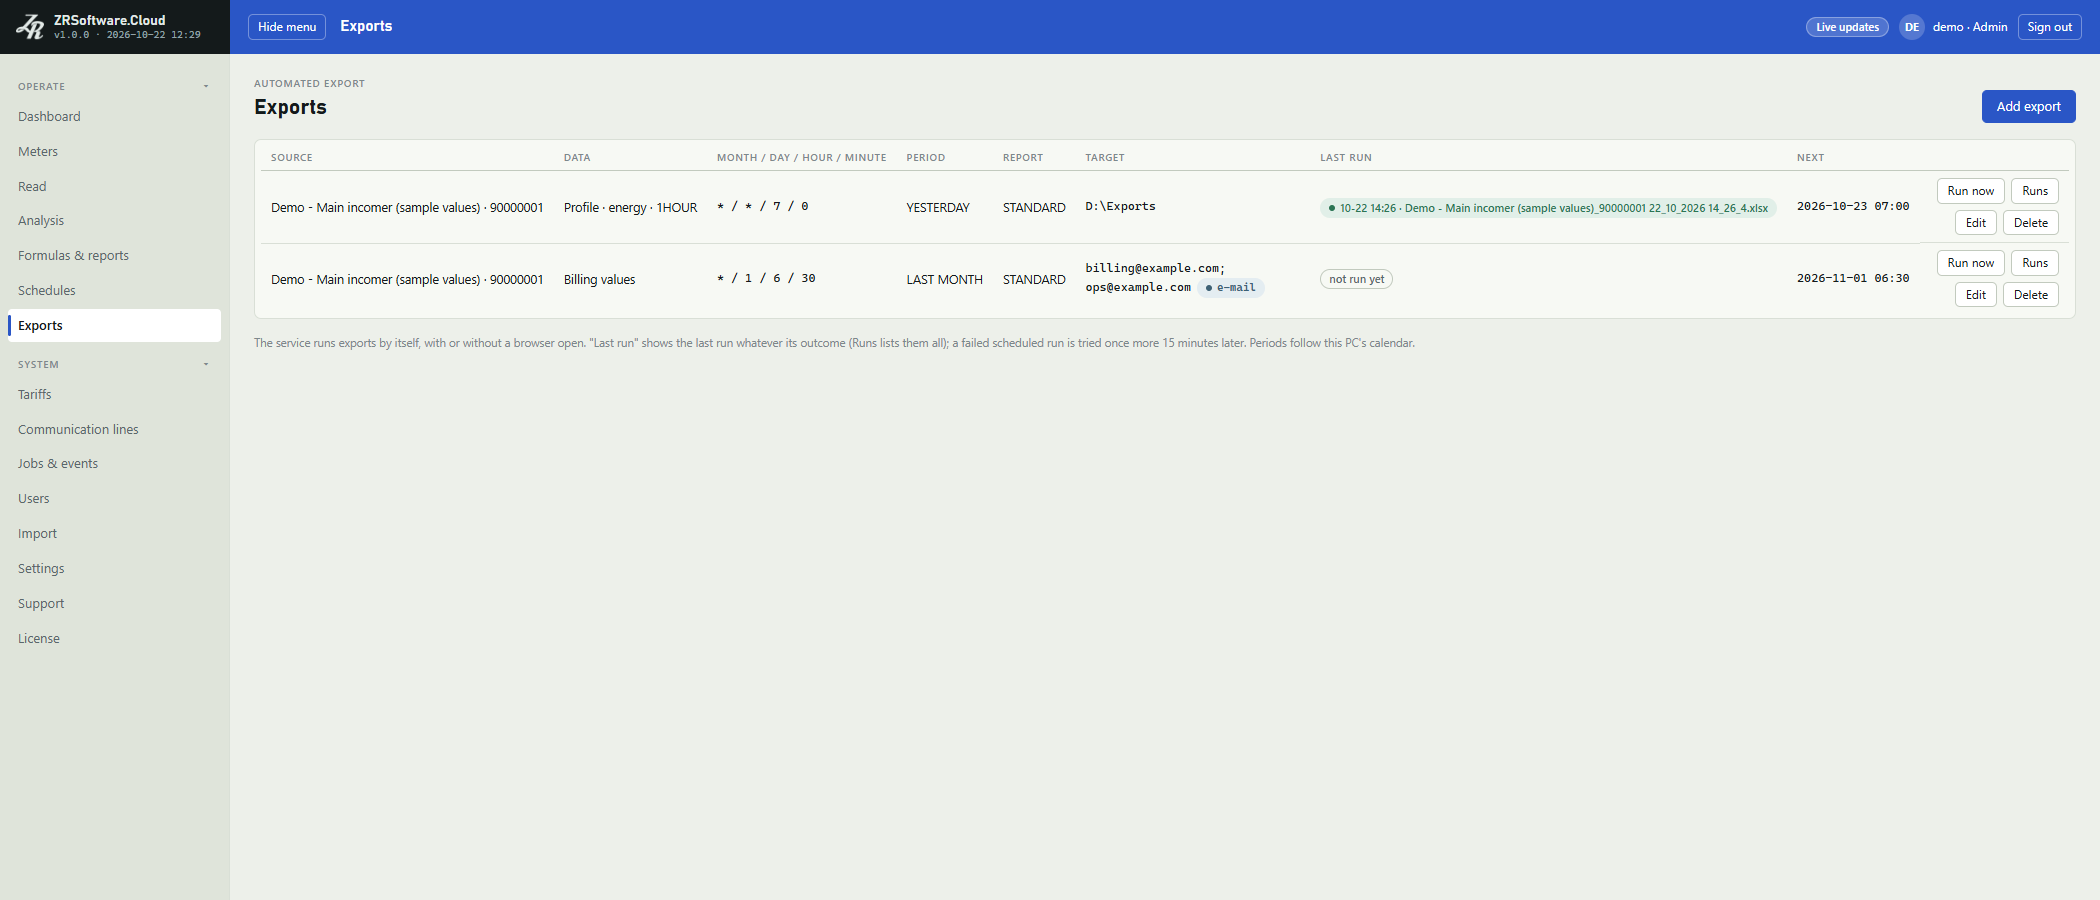The image size is (2100, 900).
Task: Open Analysis from the sidebar
Action: [x=114, y=221]
